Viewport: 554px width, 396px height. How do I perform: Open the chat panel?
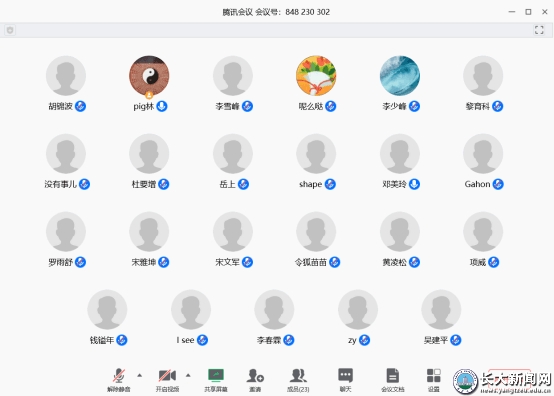[346, 379]
